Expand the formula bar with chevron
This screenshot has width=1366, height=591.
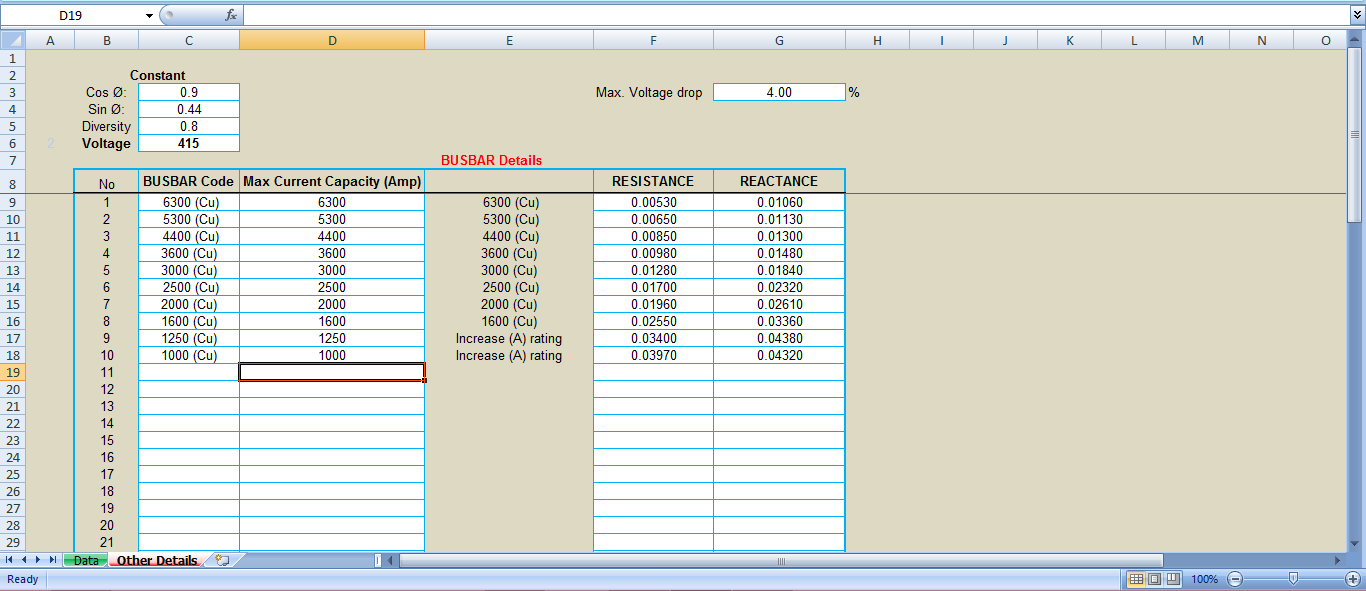click(x=1356, y=15)
